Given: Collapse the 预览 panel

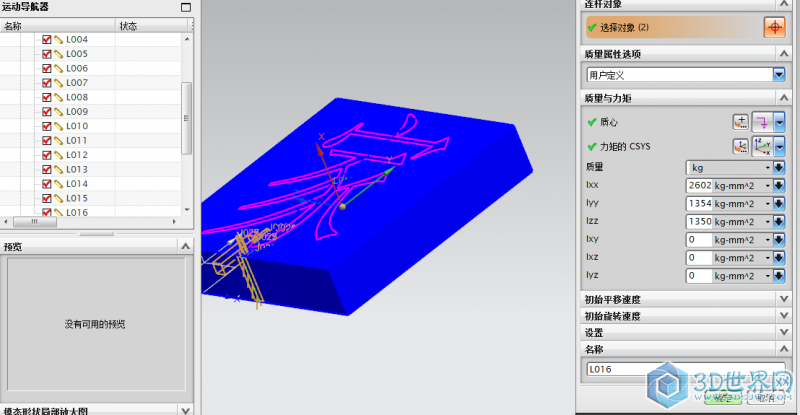Looking at the screenshot, I should pyautogui.click(x=185, y=247).
